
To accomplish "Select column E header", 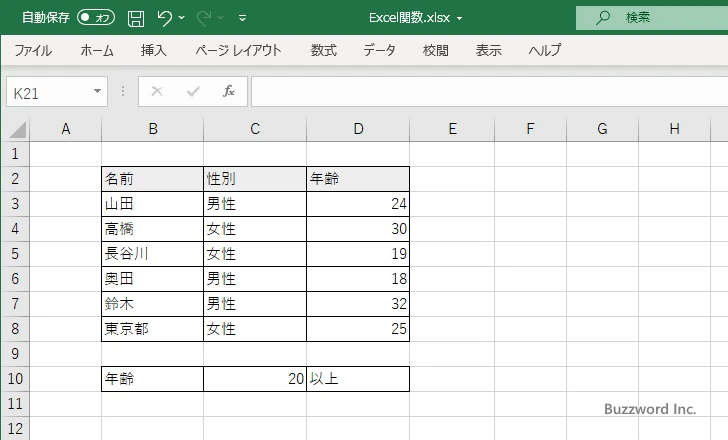I will (452, 129).
